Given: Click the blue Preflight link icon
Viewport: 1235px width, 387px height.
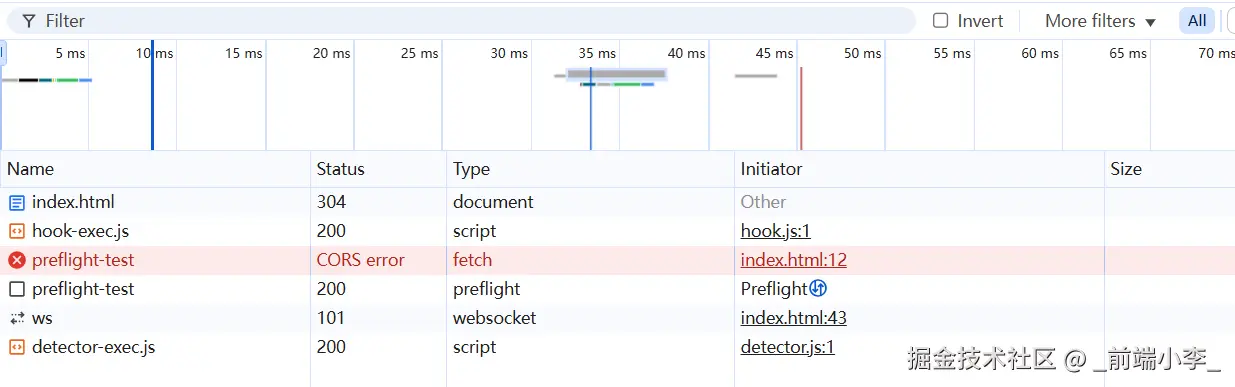Looking at the screenshot, I should point(818,289).
